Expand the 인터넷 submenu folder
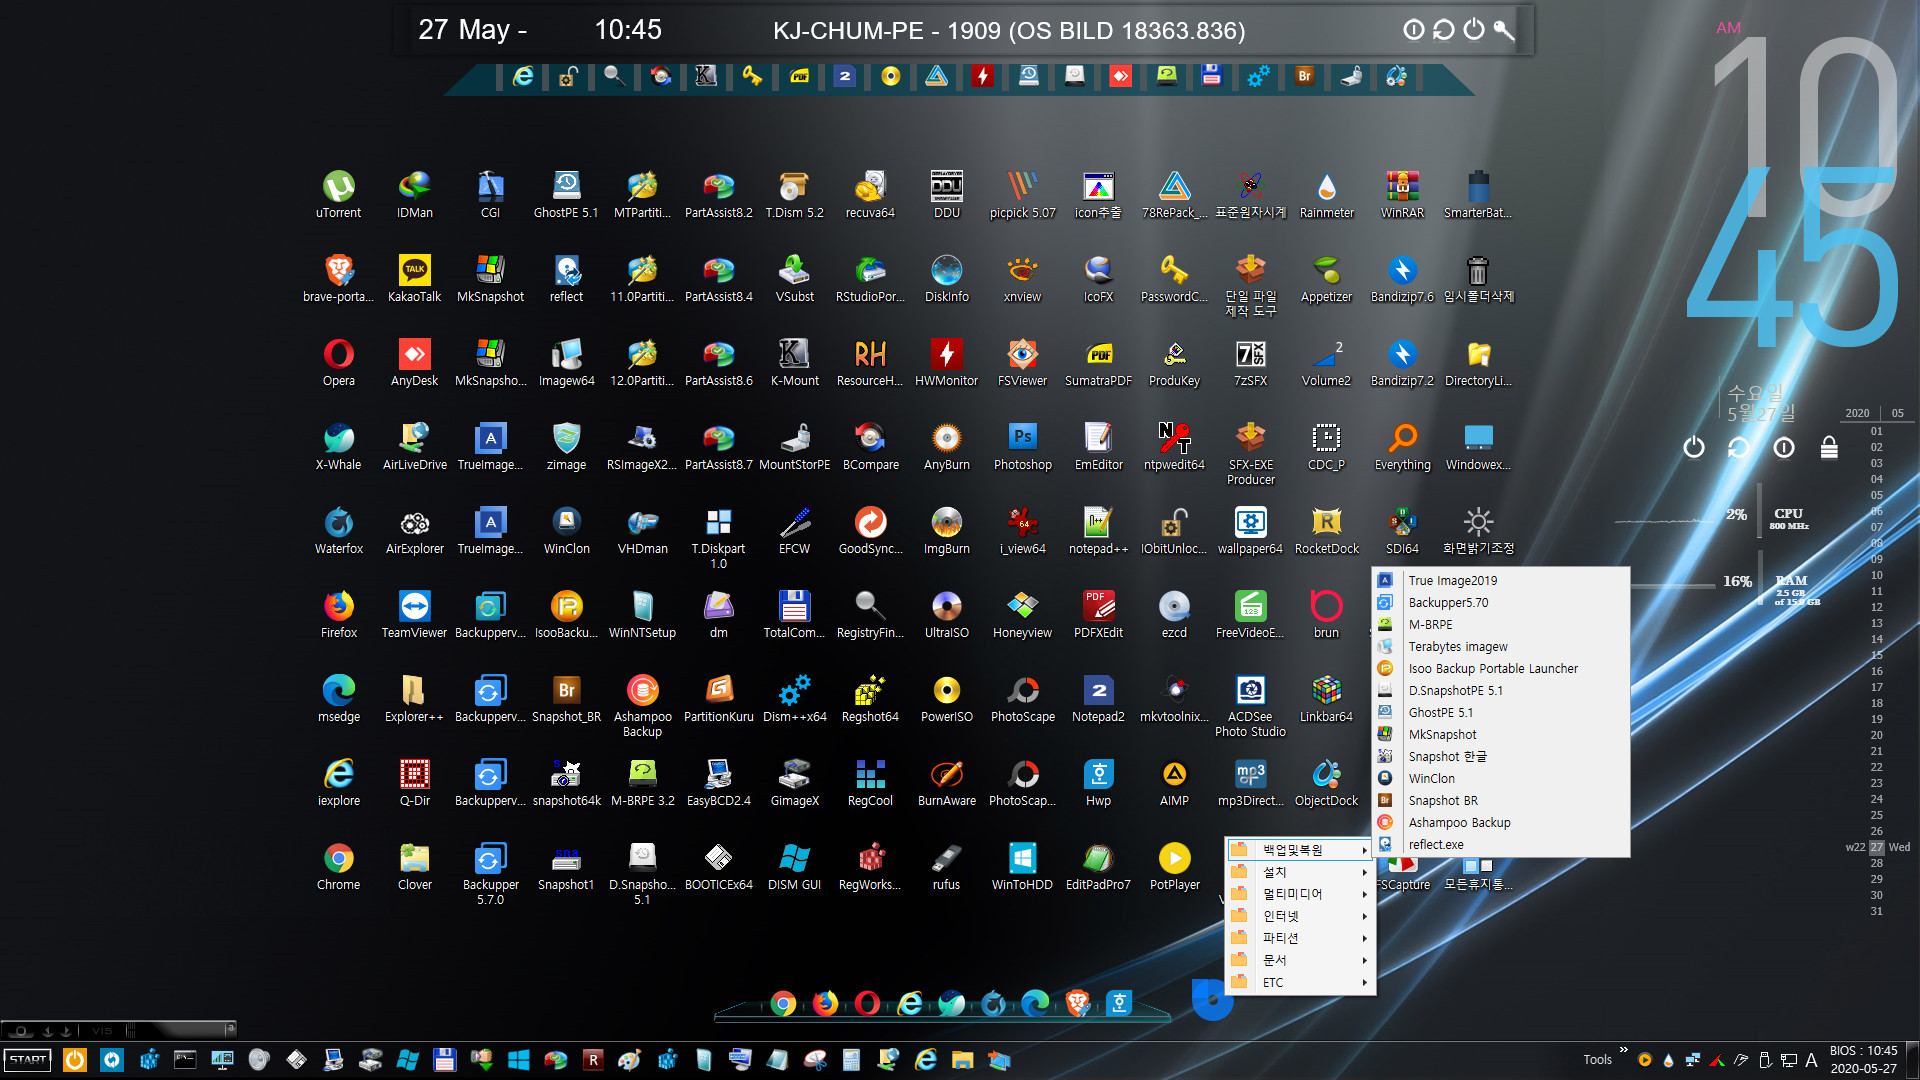The width and height of the screenshot is (1920, 1080). (1300, 916)
